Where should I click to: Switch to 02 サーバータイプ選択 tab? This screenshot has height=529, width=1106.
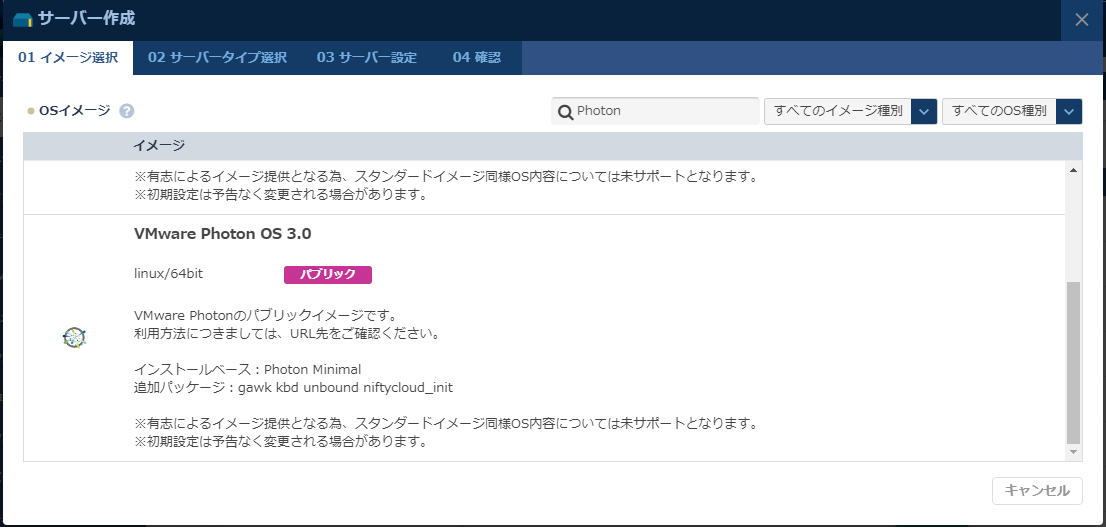[x=217, y=58]
